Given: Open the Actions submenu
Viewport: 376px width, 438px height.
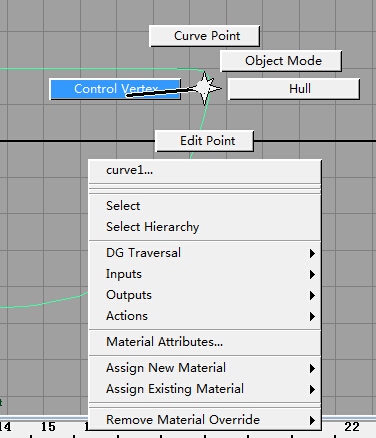Looking at the screenshot, I should pos(205,316).
